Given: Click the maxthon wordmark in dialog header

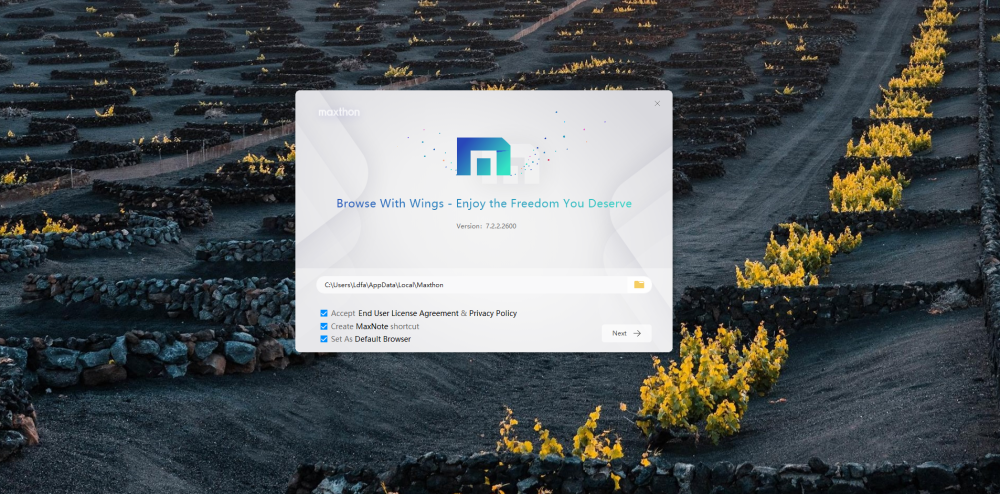Looking at the screenshot, I should (339, 112).
